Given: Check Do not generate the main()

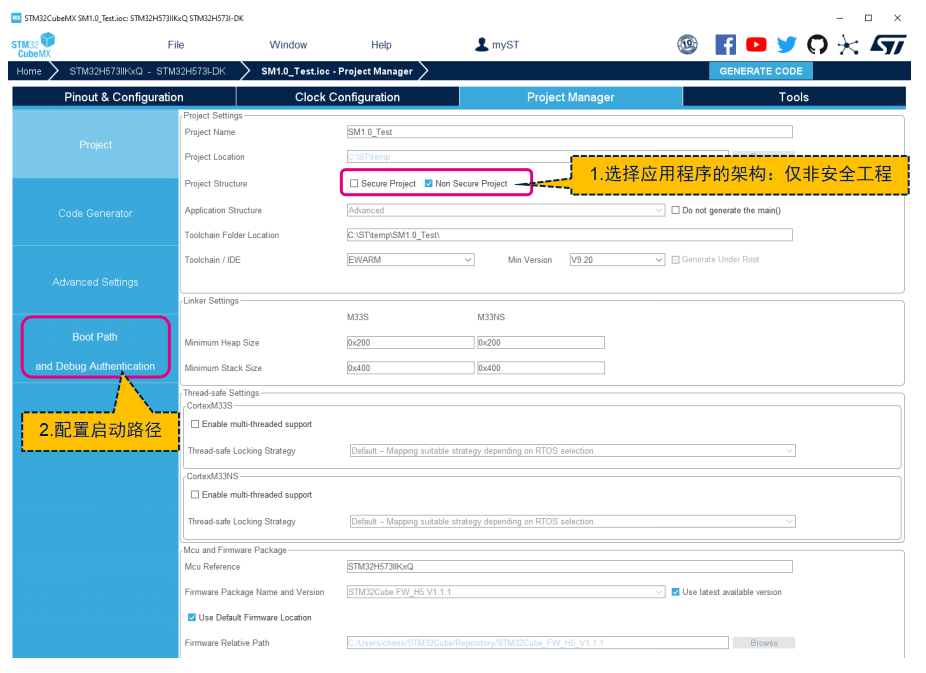Looking at the screenshot, I should click(x=676, y=210).
